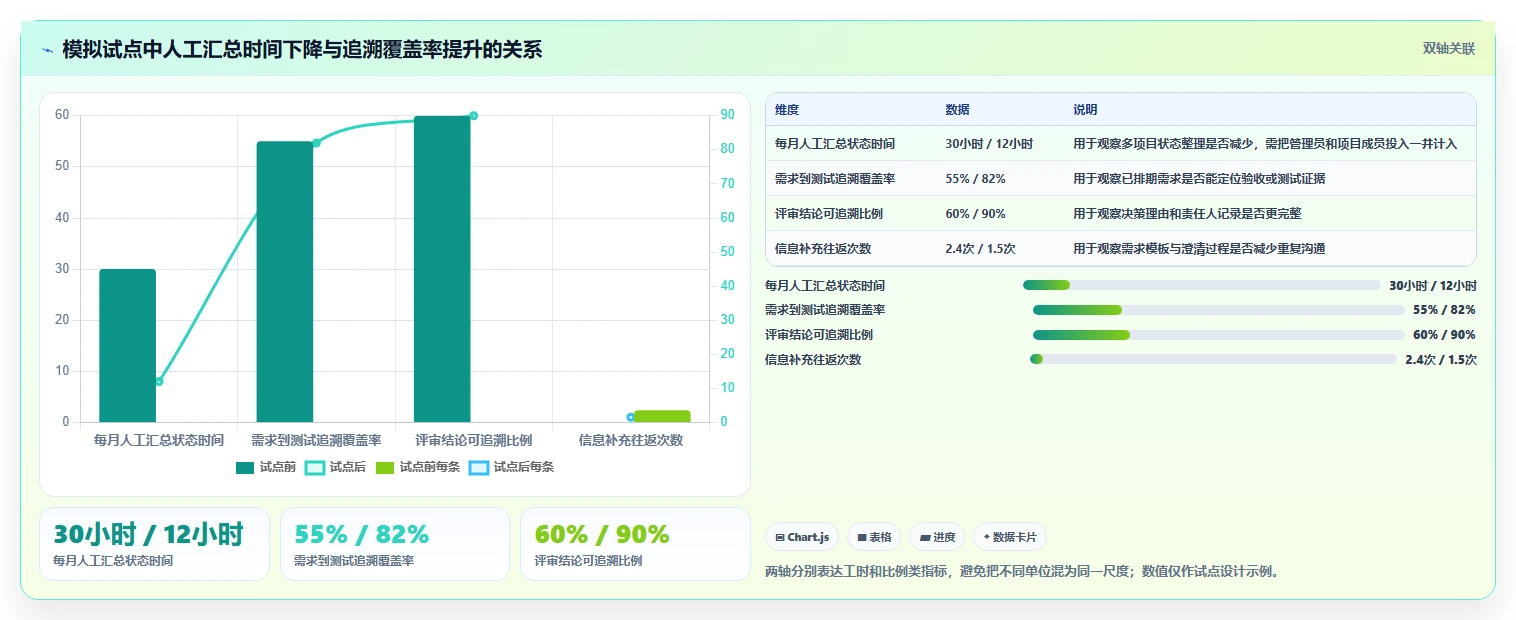Toggle the 试点前每条 legend entry

(x=417, y=467)
